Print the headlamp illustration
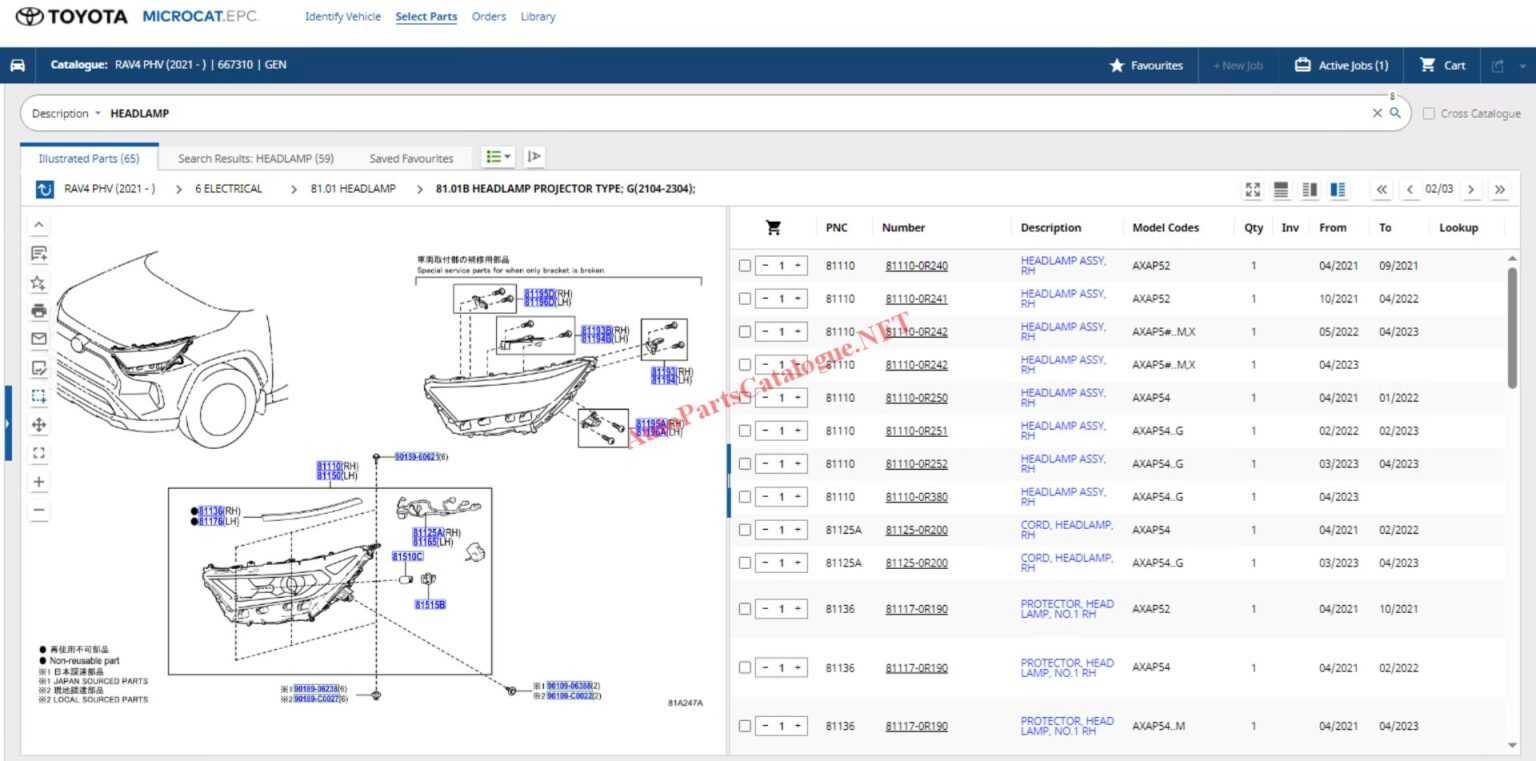 (x=38, y=311)
